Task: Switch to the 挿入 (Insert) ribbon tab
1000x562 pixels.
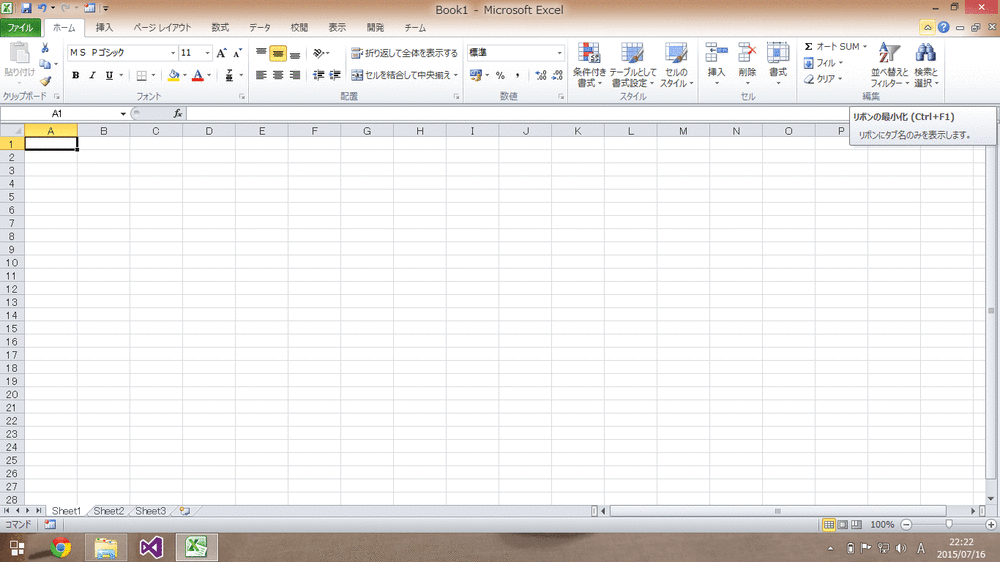Action: [104, 27]
